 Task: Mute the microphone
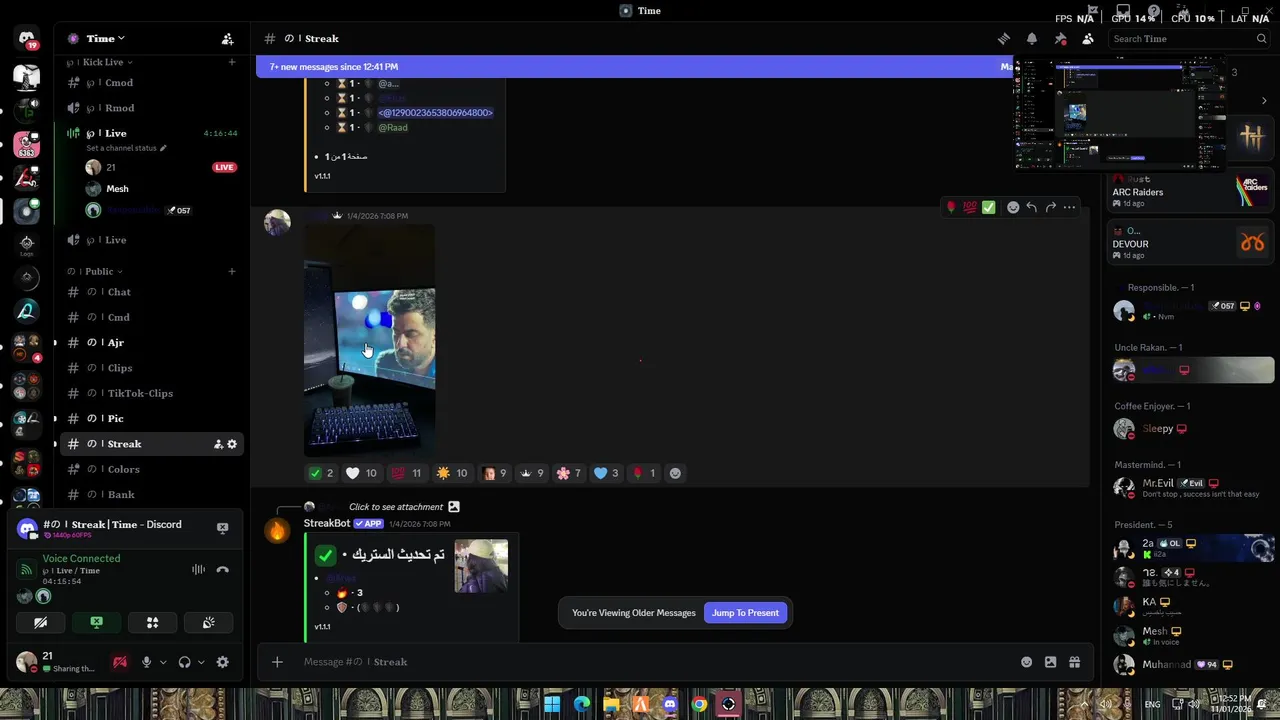(147, 662)
